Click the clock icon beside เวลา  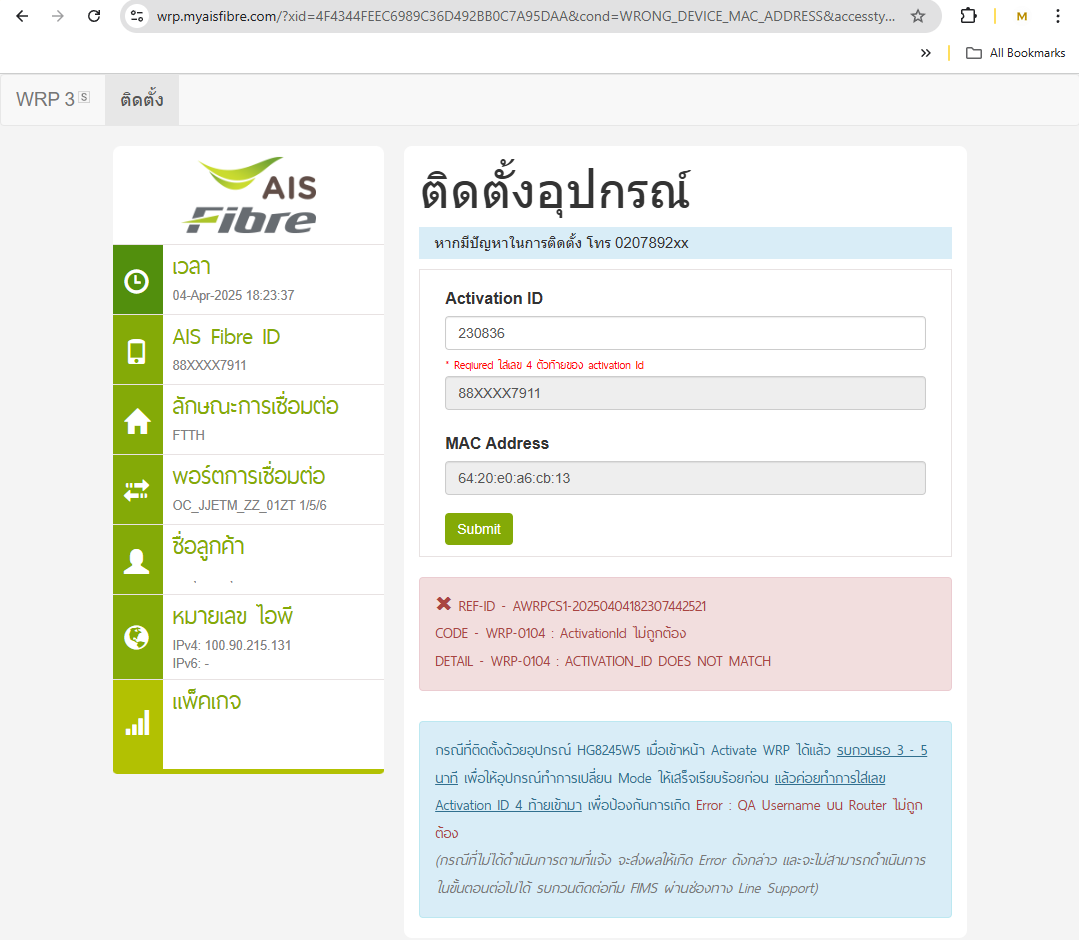(x=137, y=281)
